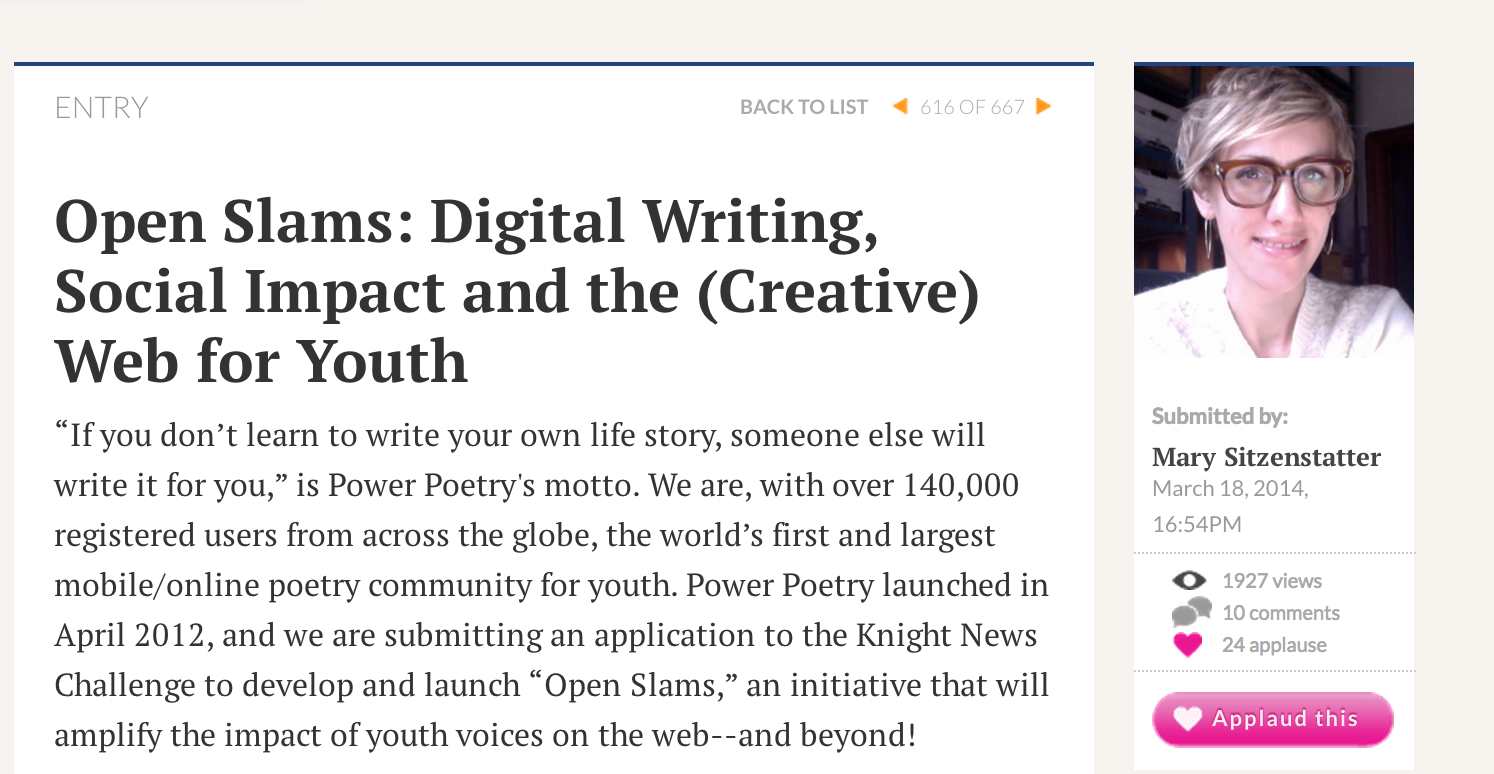Viewport: 1494px width, 774px height.
Task: Click the March 18, 2014 submission date
Action: click(x=1229, y=489)
